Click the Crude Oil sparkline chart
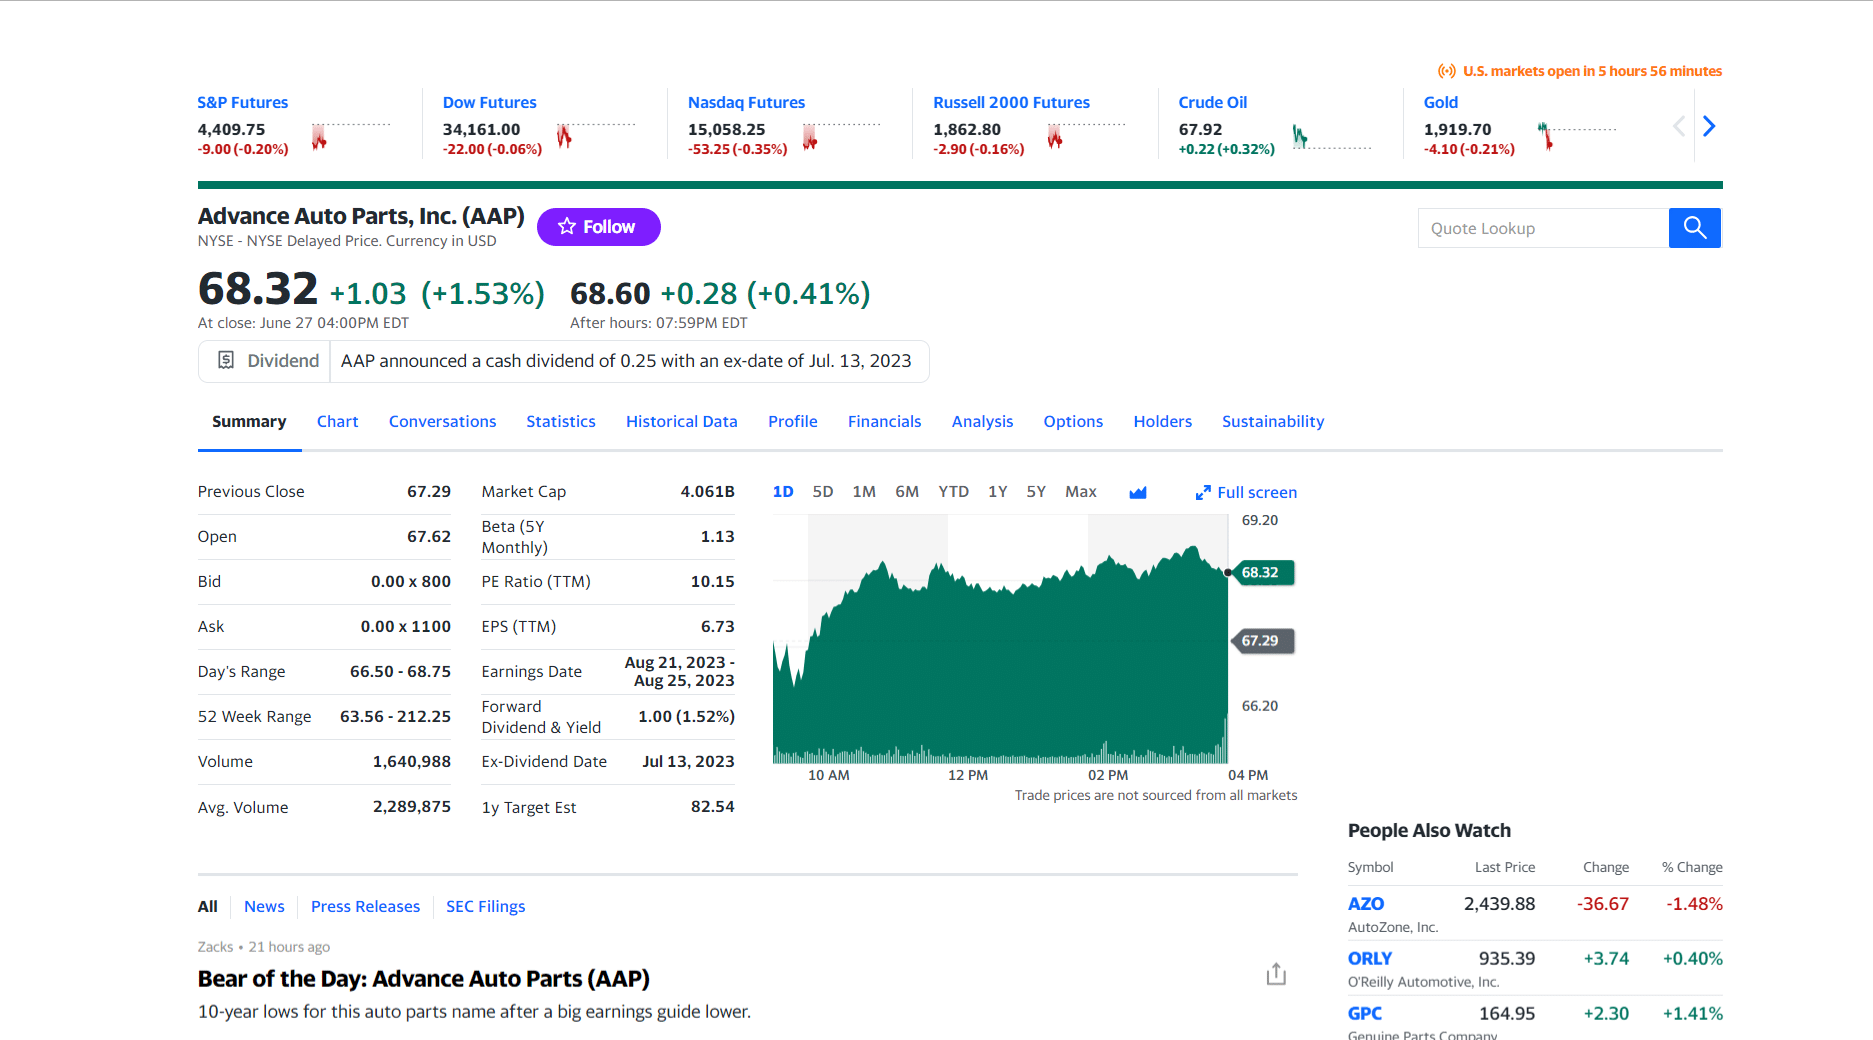1873x1040 pixels. coord(1330,137)
